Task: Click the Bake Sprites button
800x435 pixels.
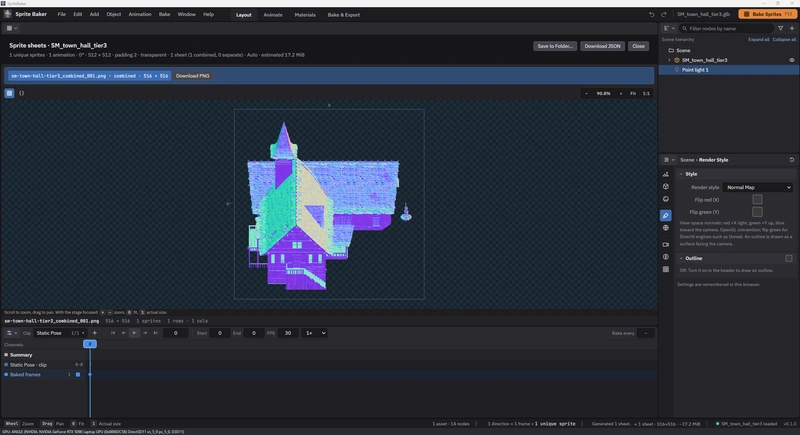Action: (767, 14)
